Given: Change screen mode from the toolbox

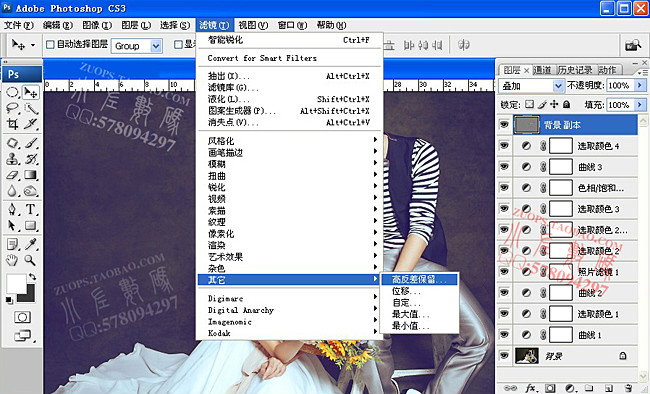Looking at the screenshot, I should coord(23,336).
